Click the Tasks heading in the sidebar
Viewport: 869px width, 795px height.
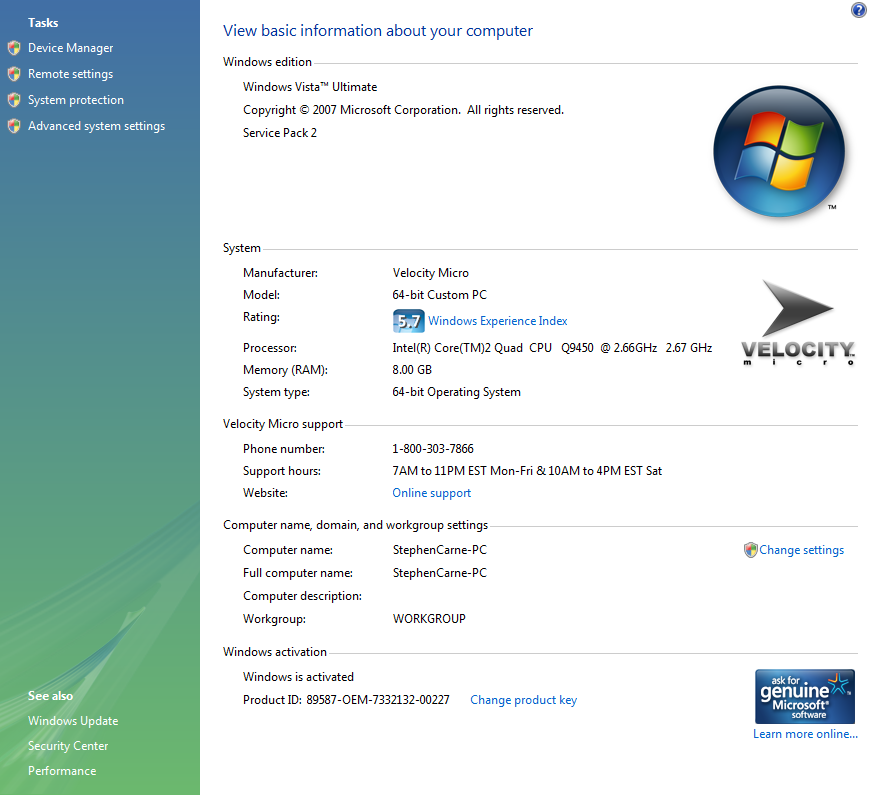click(43, 23)
